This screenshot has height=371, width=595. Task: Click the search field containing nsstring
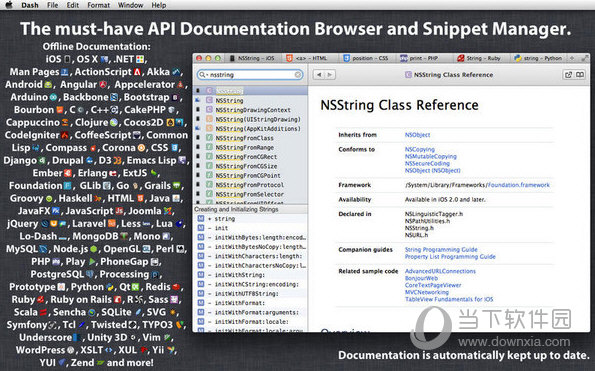(250, 75)
